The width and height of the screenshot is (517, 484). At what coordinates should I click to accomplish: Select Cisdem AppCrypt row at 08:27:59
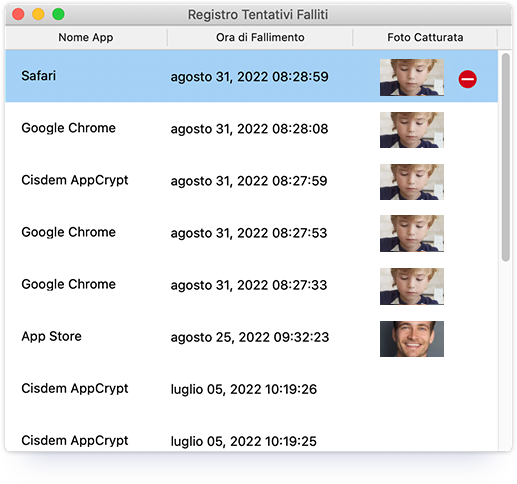252,181
